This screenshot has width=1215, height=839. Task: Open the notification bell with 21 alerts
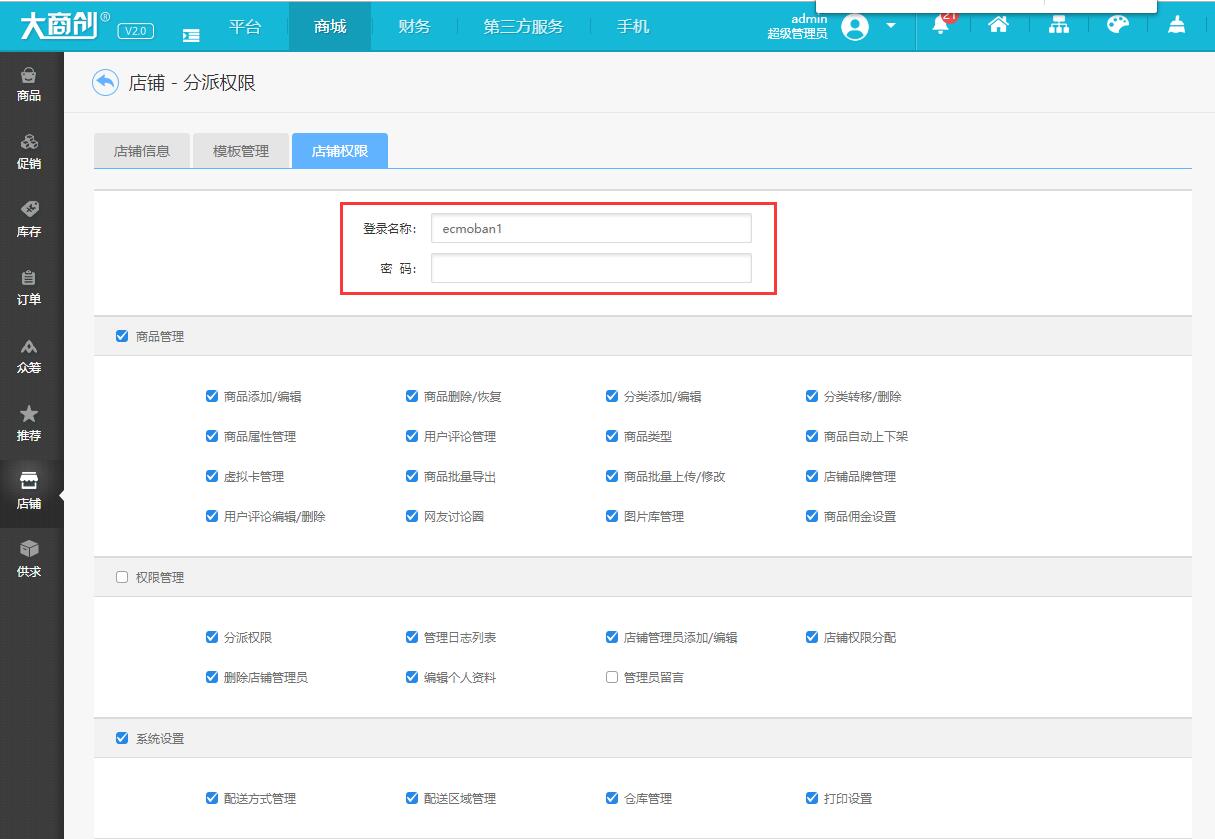coord(941,26)
